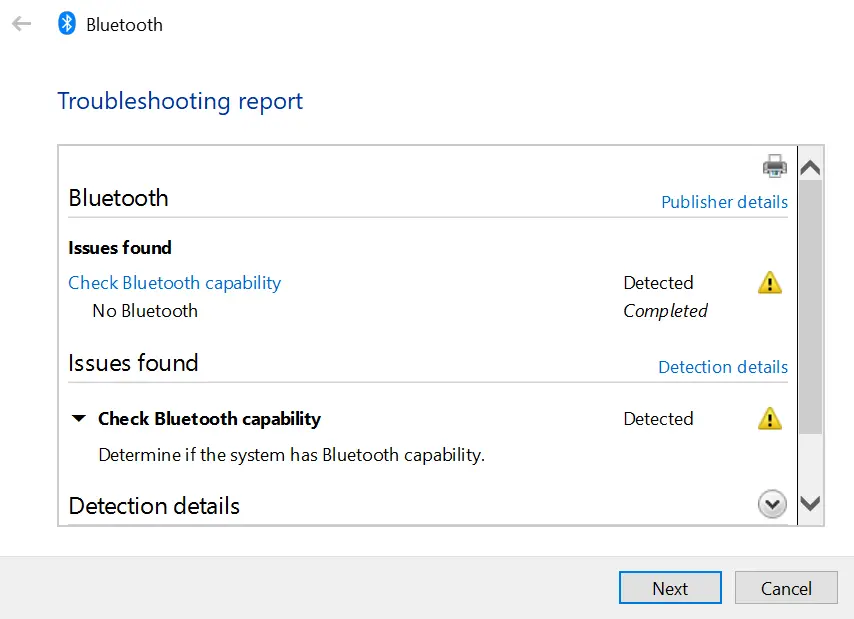Viewport: 854px width, 619px height.
Task: Select the 'No Bluetooth' text
Action: [145, 311]
